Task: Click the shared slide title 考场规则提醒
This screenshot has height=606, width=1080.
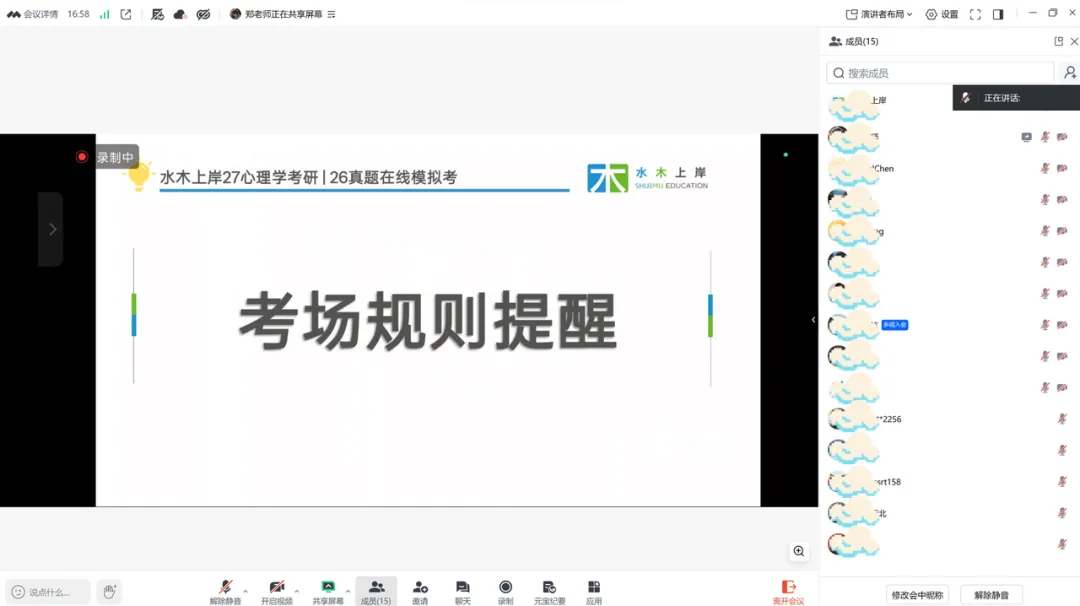Action: click(427, 320)
